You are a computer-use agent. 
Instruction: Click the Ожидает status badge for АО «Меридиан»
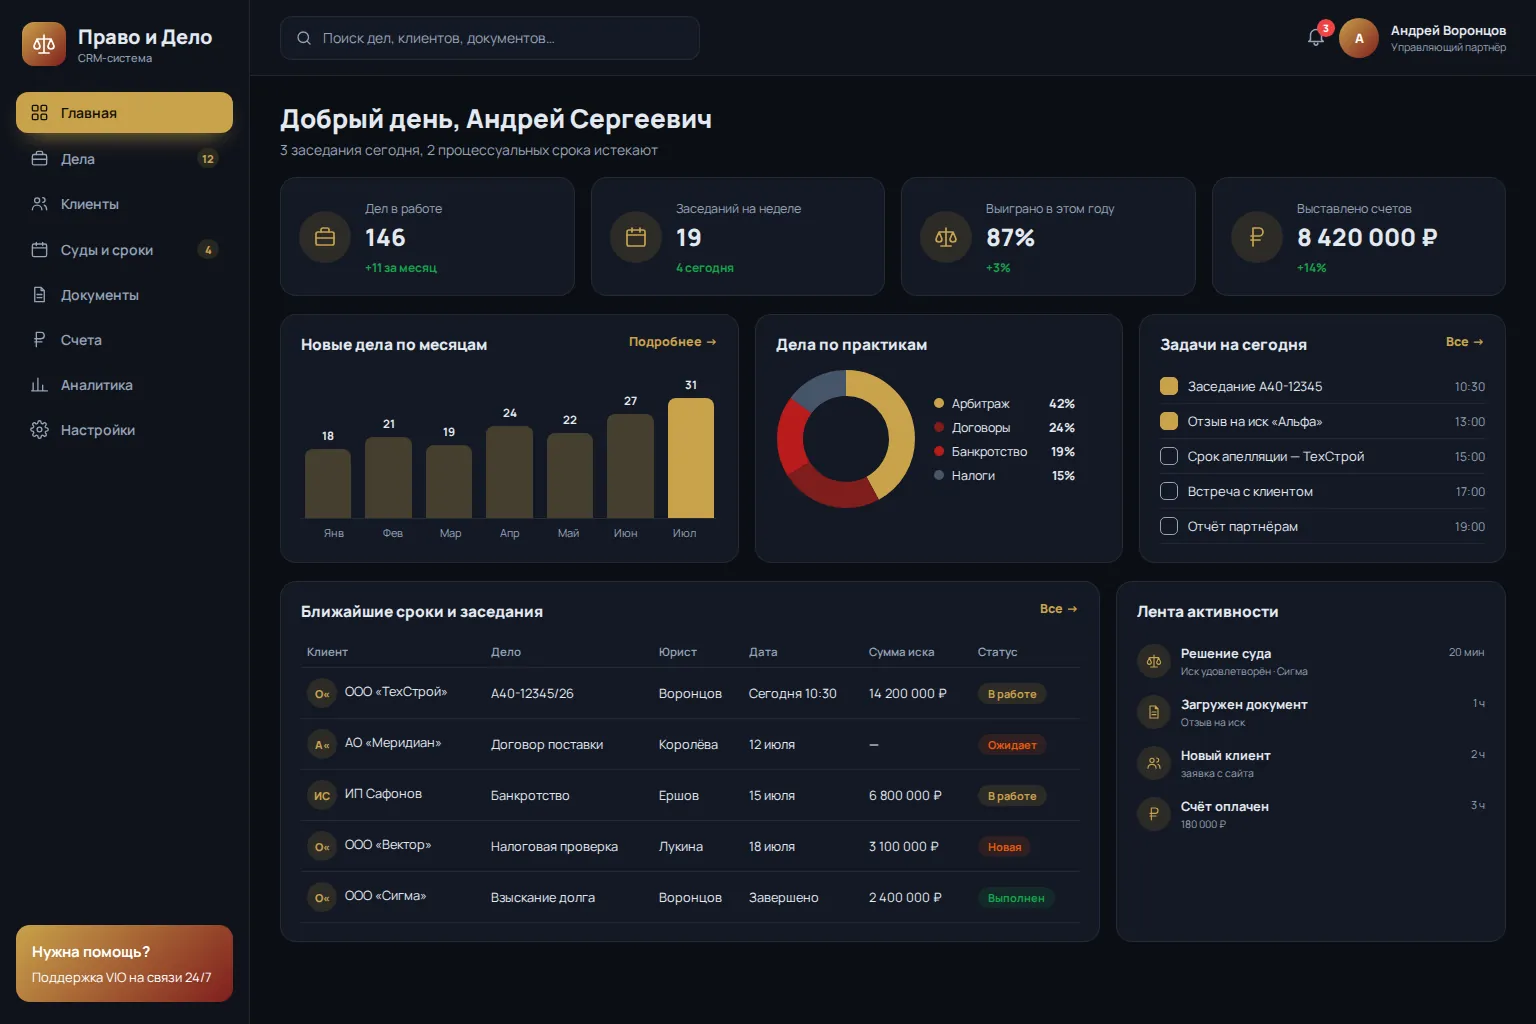[x=1012, y=745]
